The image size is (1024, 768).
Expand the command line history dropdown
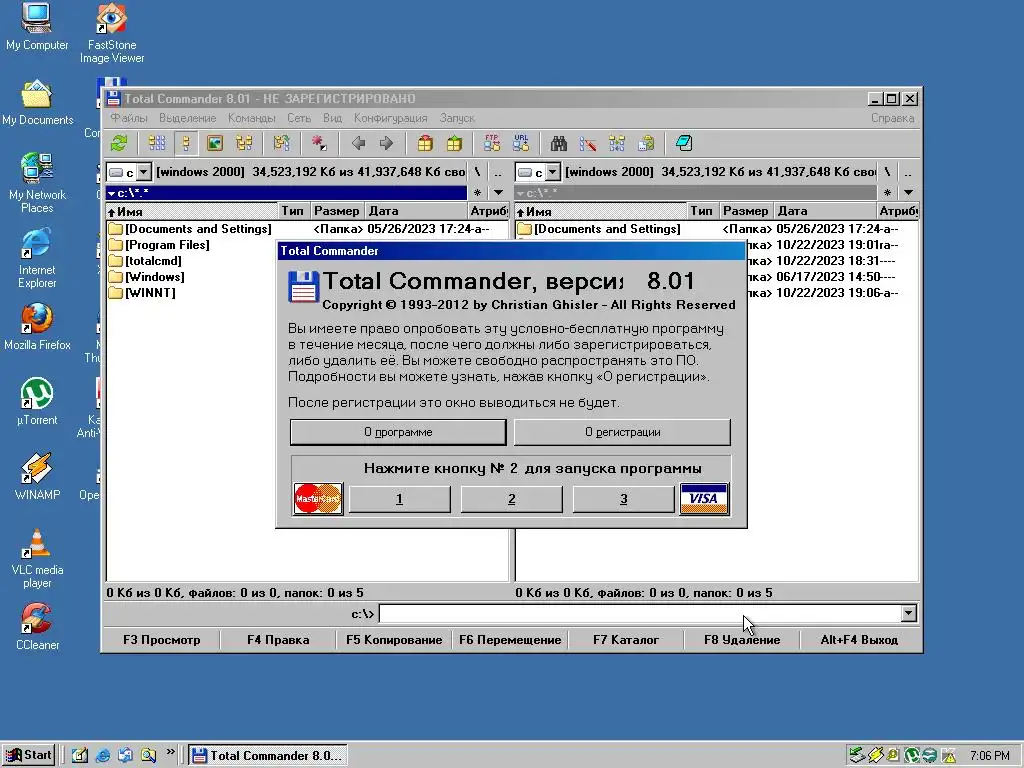coord(909,613)
